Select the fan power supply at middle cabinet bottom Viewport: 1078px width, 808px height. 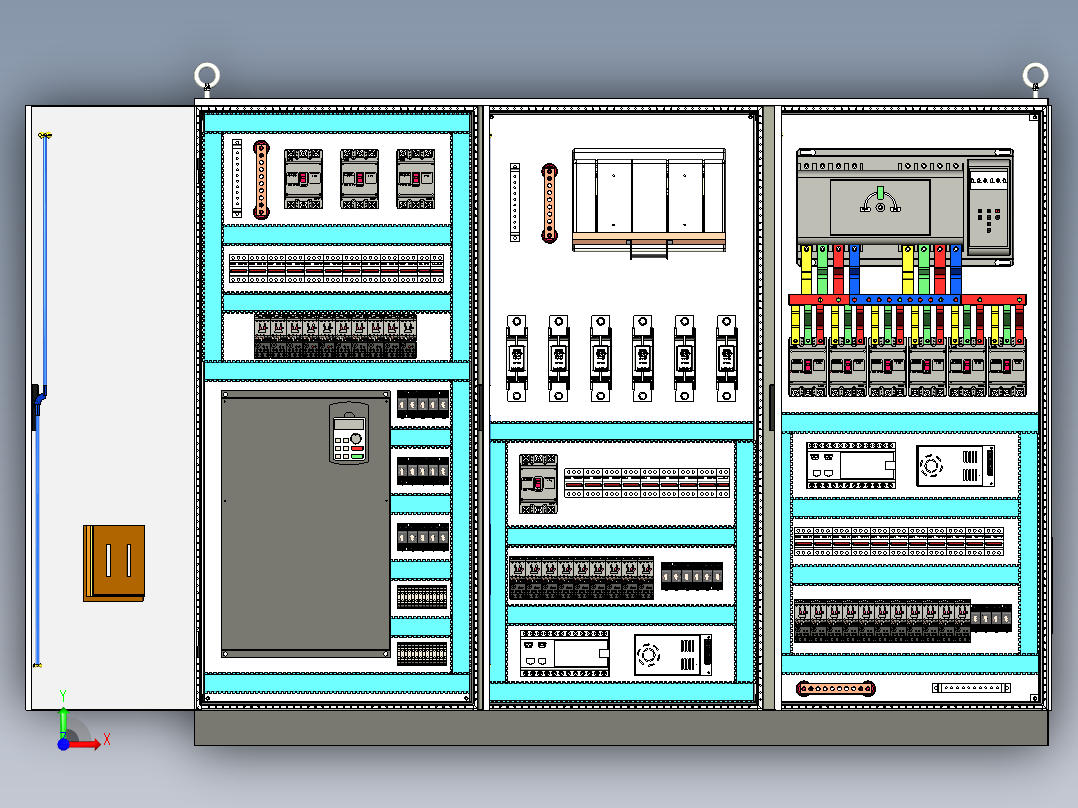coord(673,655)
